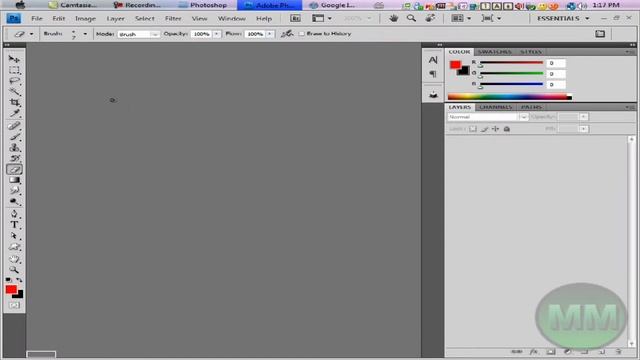
Task: Select the Clone Stamp tool
Action: pyautogui.click(x=14, y=147)
